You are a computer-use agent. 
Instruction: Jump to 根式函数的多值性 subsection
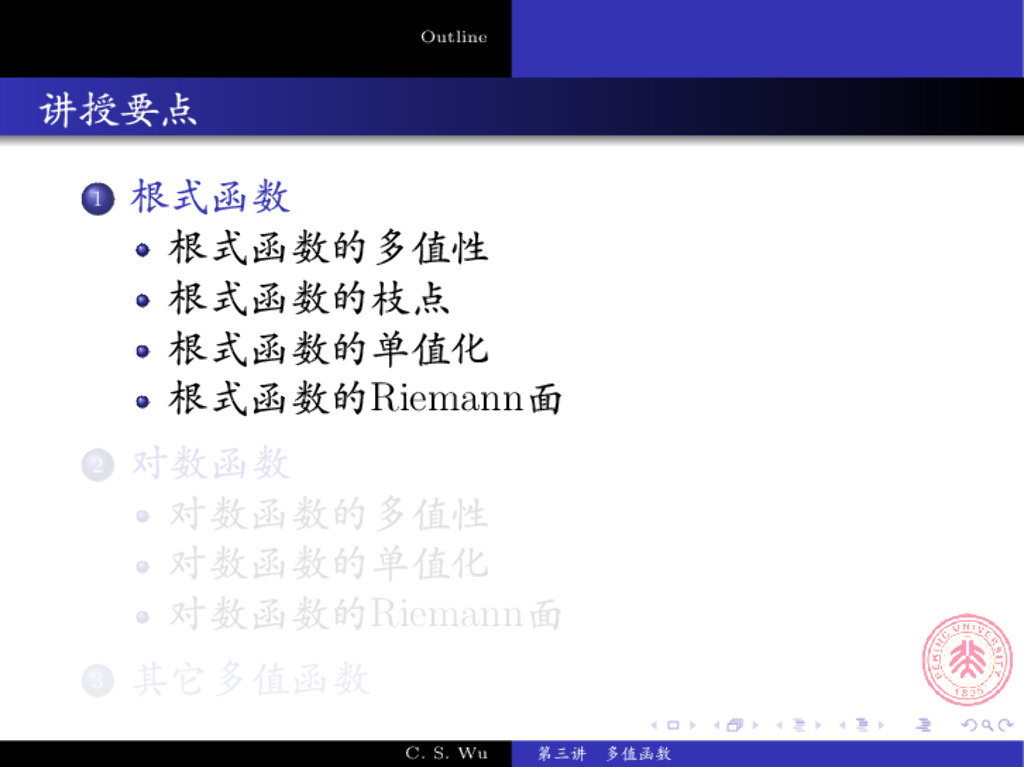pos(328,248)
